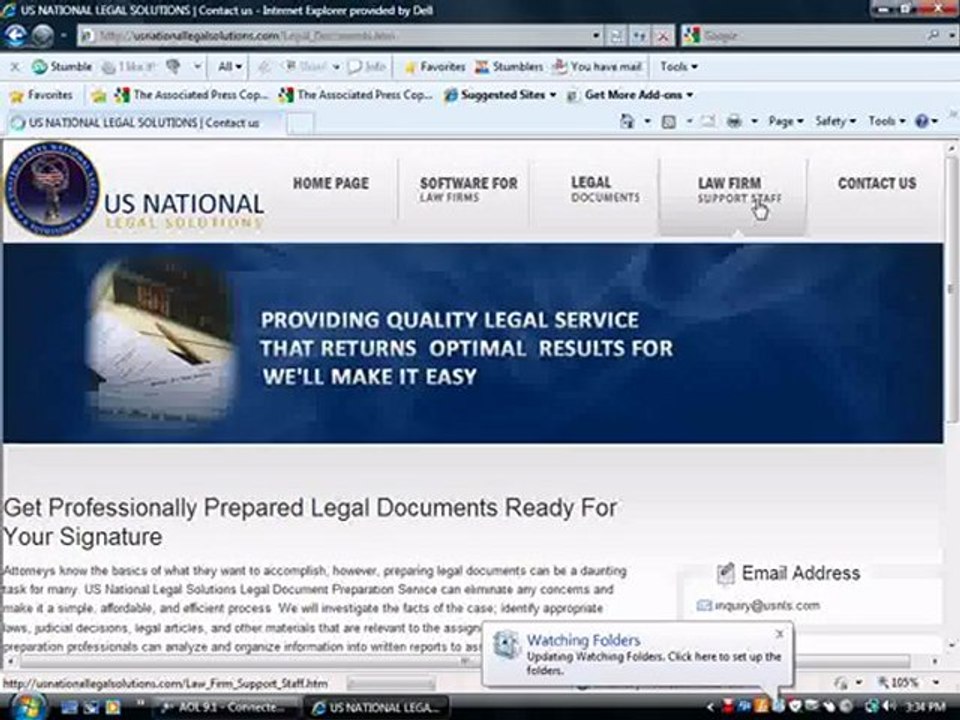Open the second Associated Press favorites link
The image size is (960, 720).
(355, 95)
